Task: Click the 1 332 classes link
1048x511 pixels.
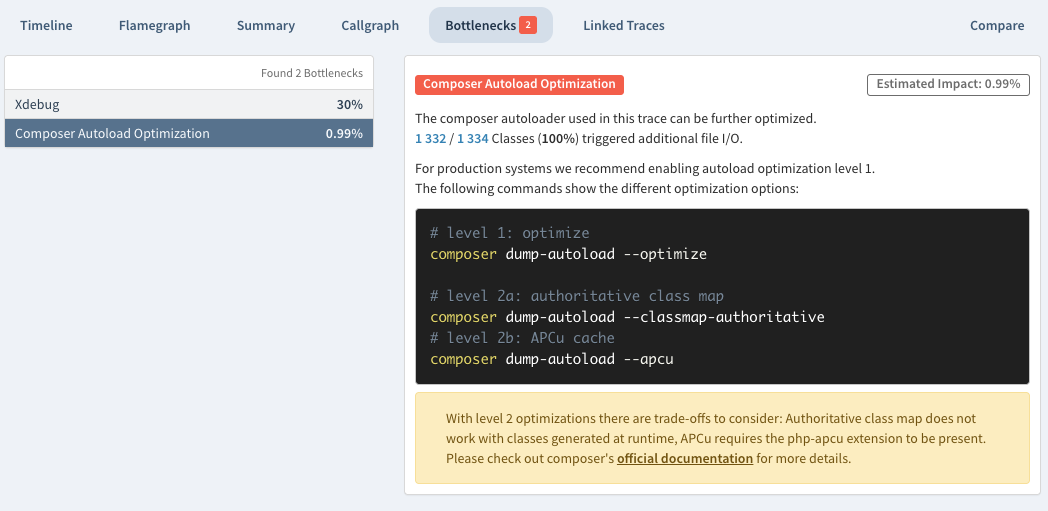Action: point(430,140)
